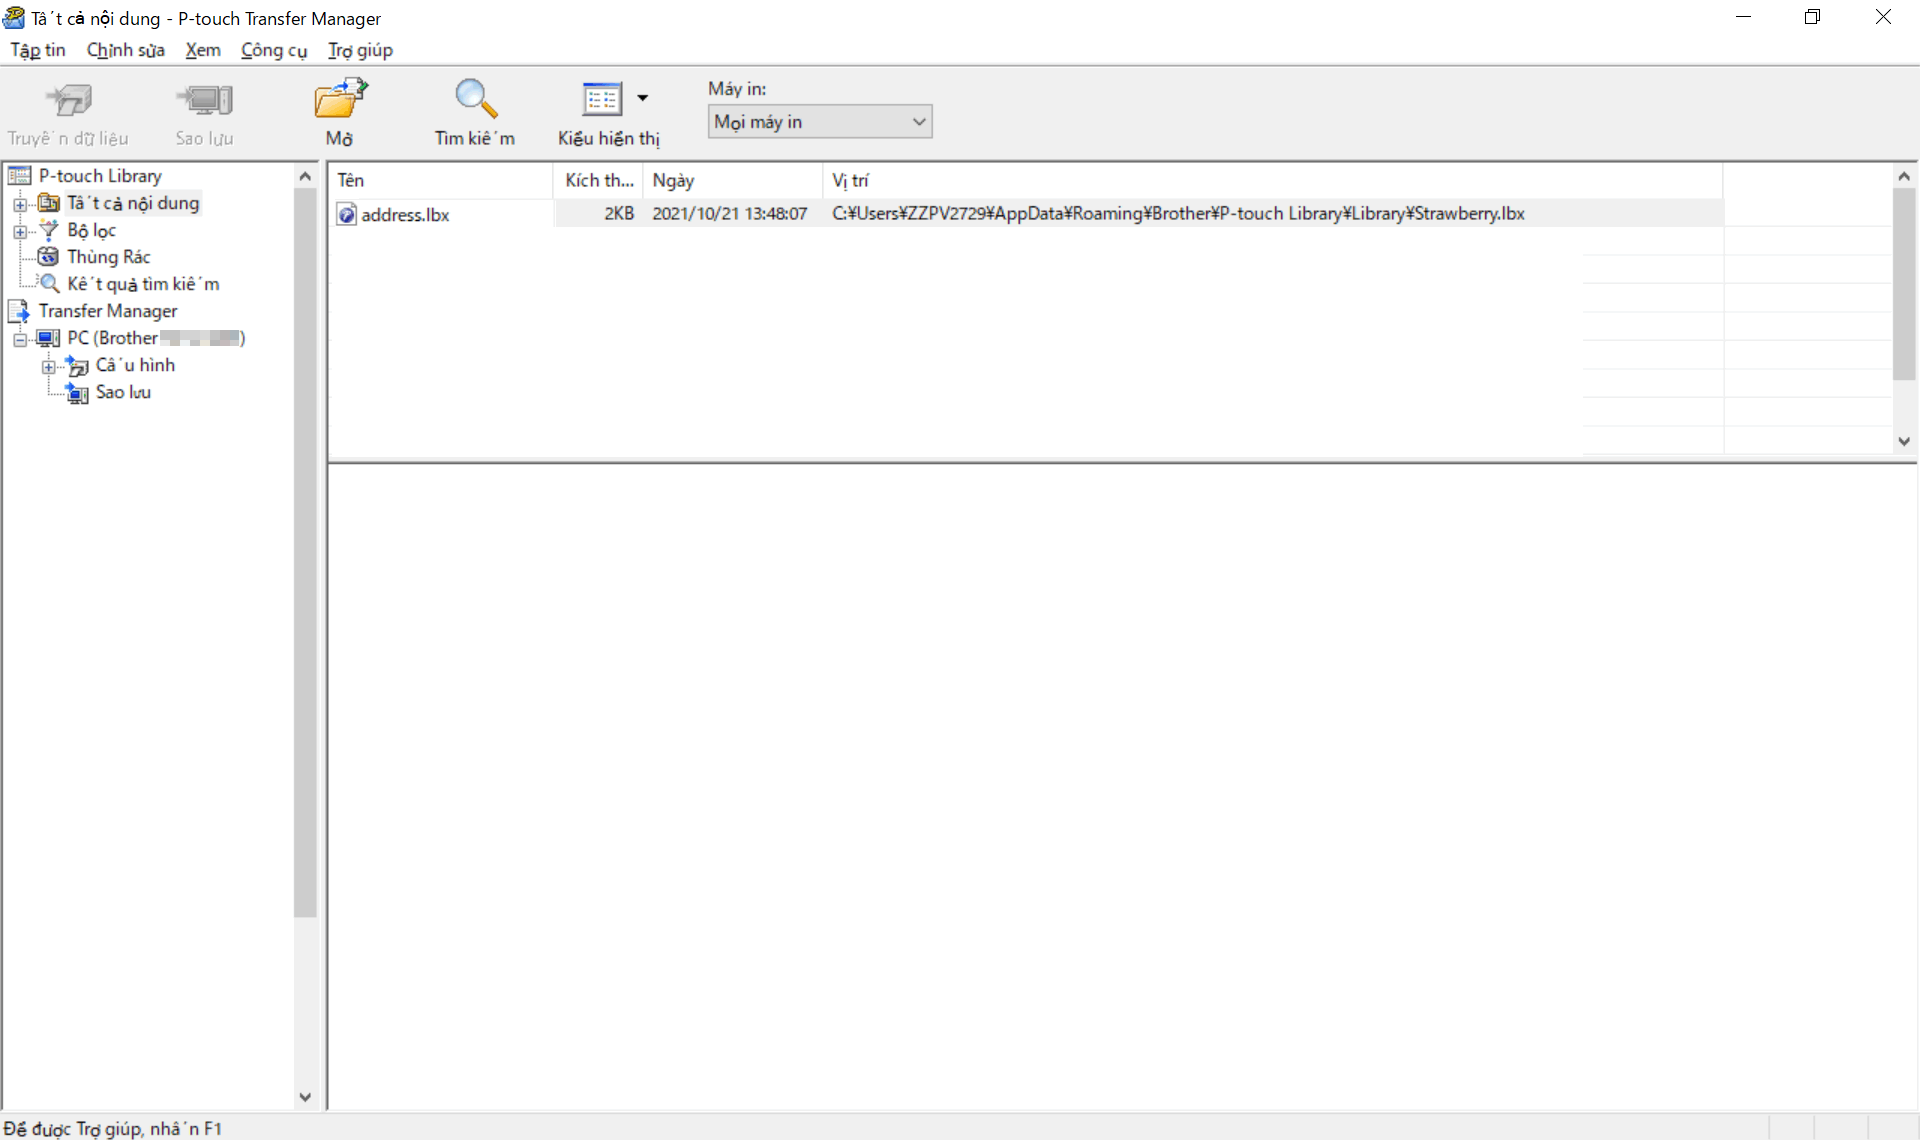Viewport: 1920px width, 1140px height.
Task: Sort by the Tên column header
Action: [440, 180]
